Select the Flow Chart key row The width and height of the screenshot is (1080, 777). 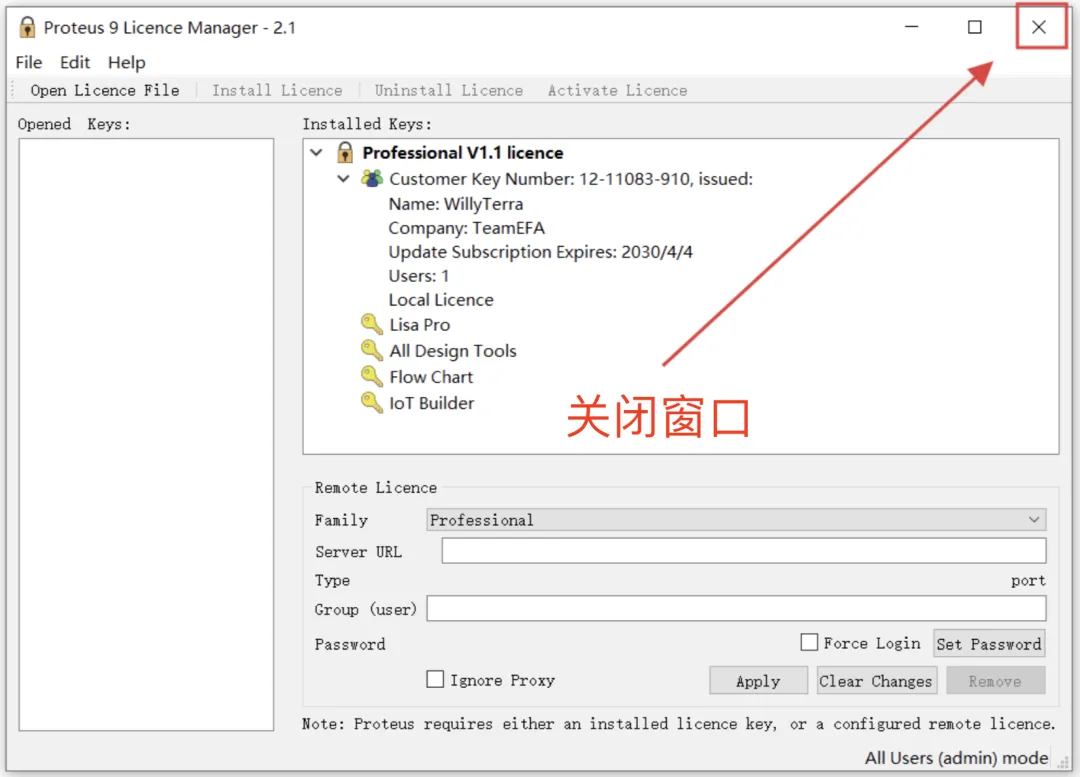431,377
